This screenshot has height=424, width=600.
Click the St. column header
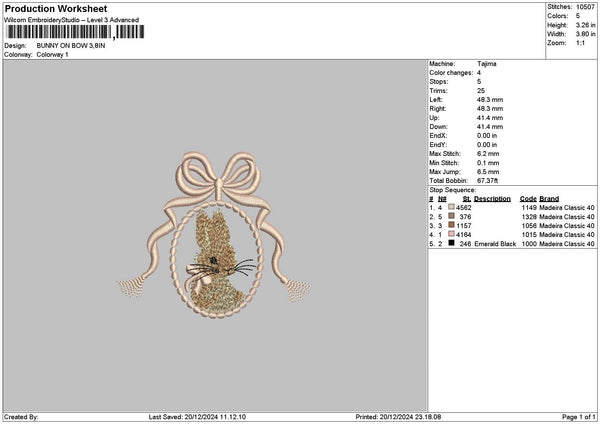467,198
